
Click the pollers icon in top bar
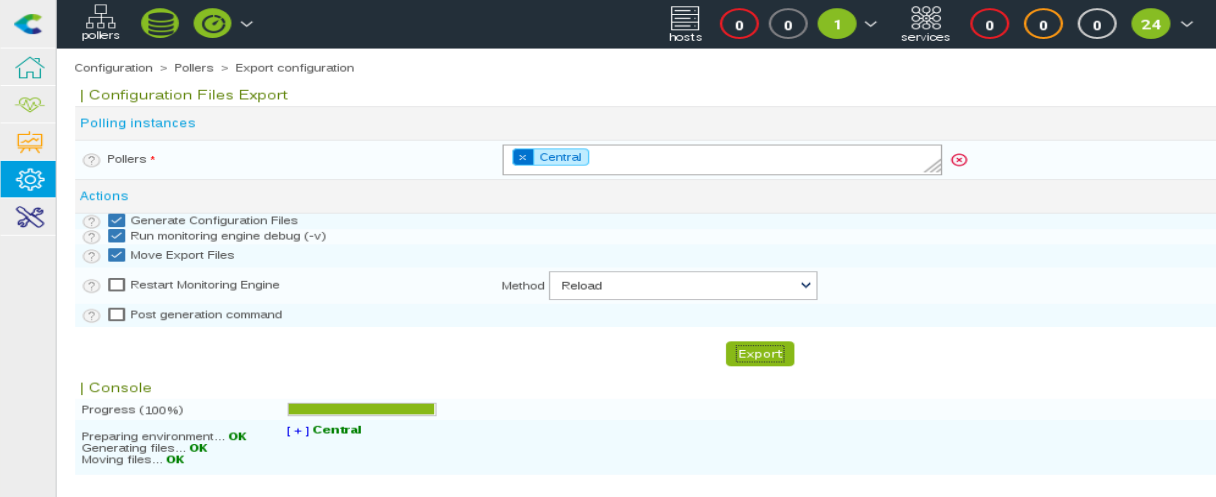click(101, 23)
